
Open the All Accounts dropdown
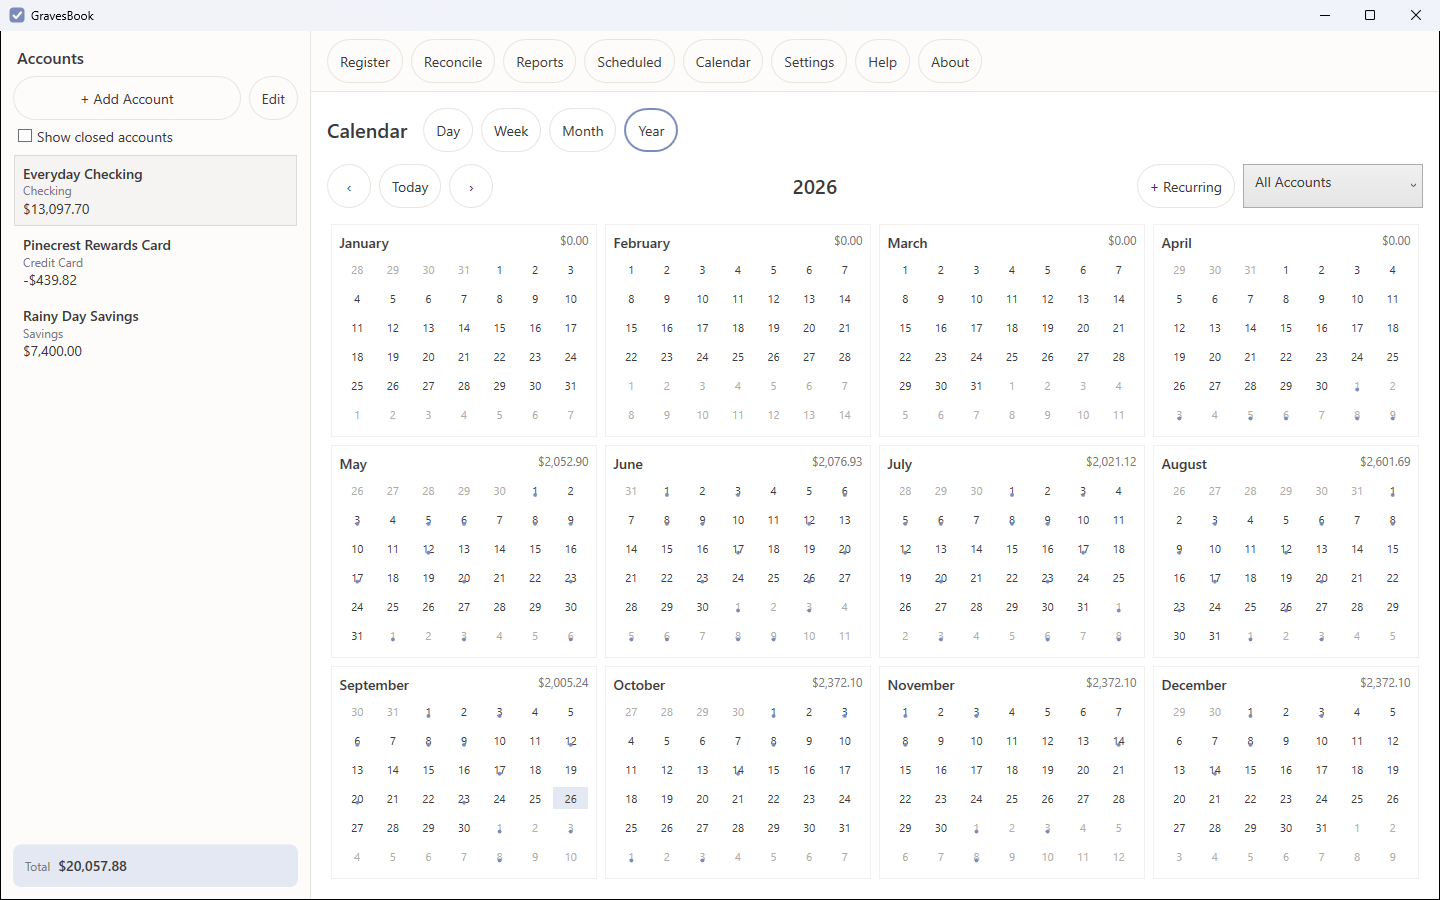pos(1332,186)
